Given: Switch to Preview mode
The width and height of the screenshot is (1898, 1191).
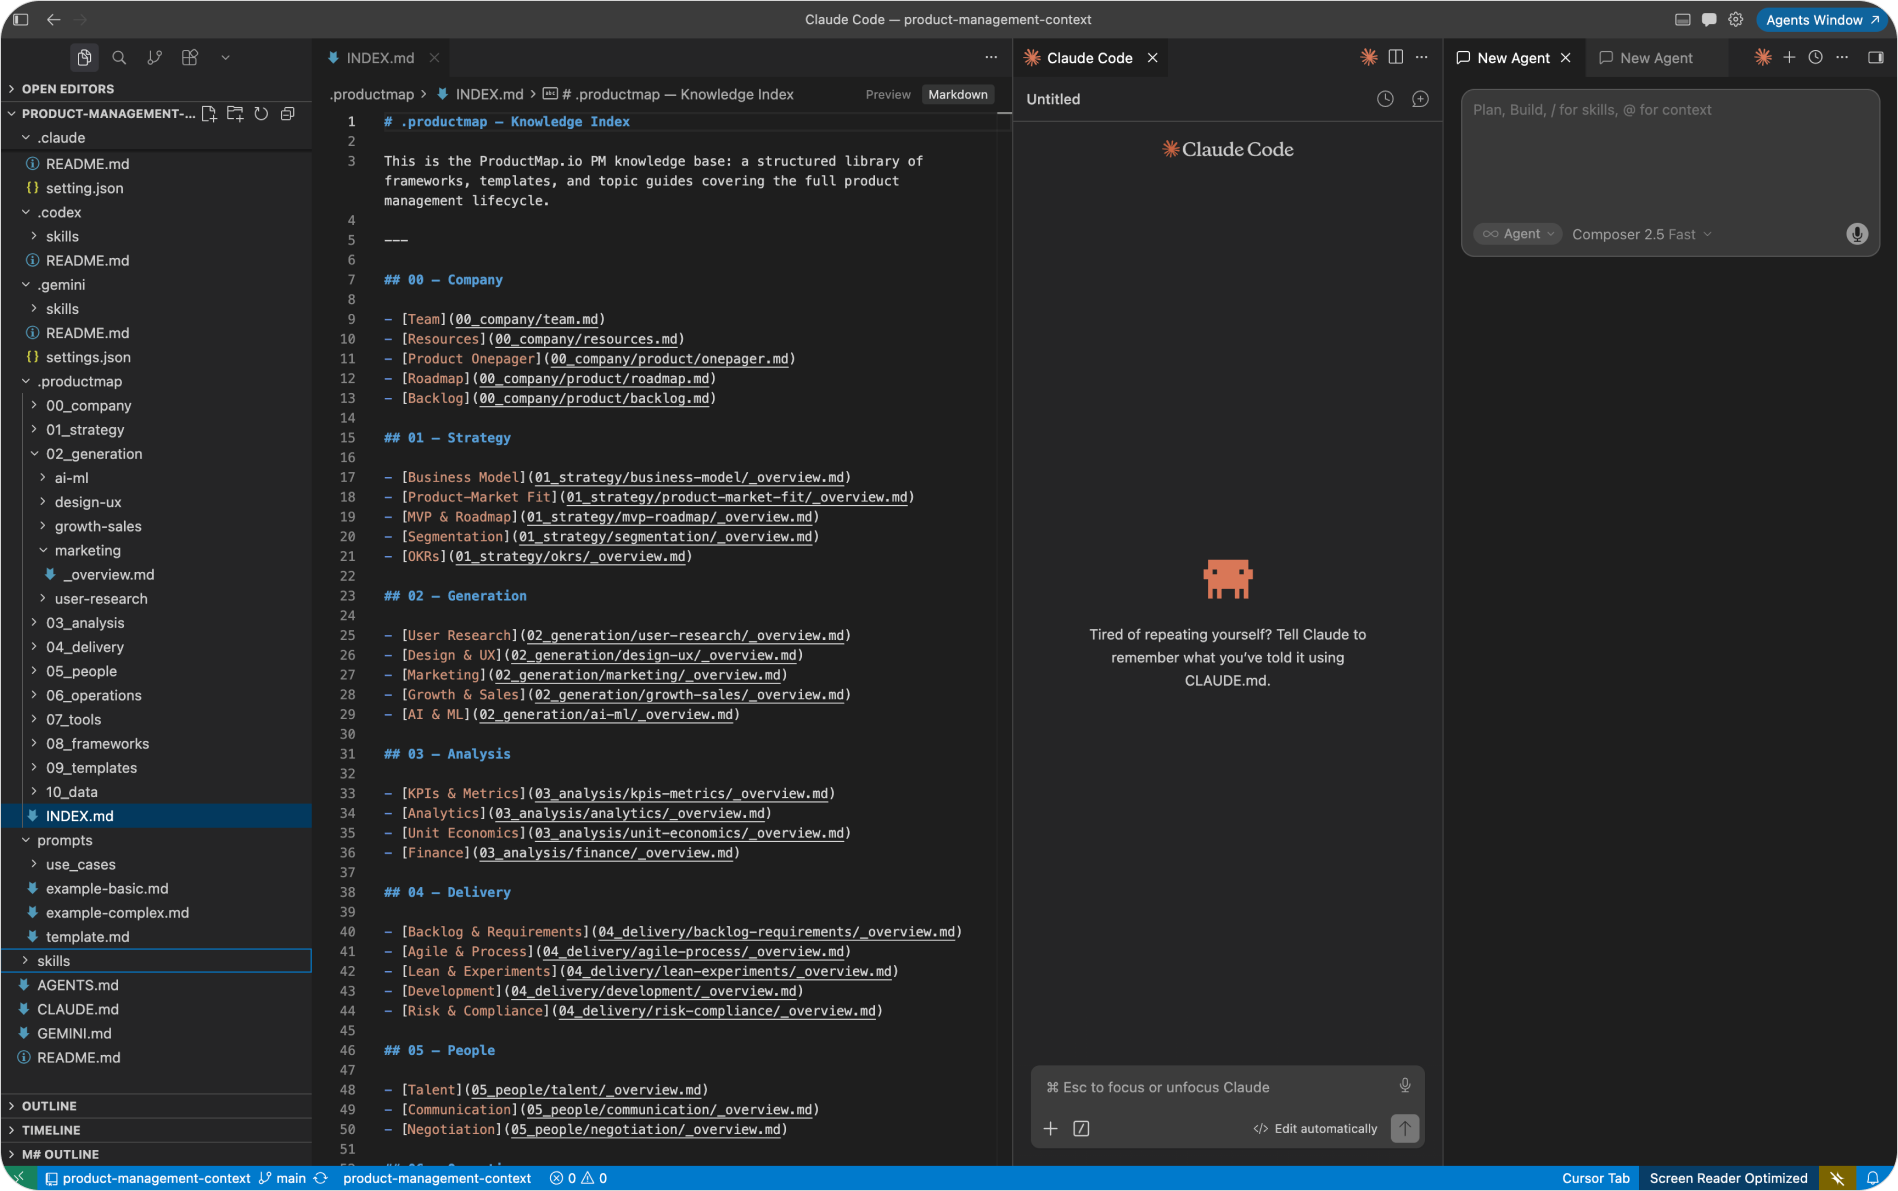Looking at the screenshot, I should pyautogui.click(x=888, y=95).
